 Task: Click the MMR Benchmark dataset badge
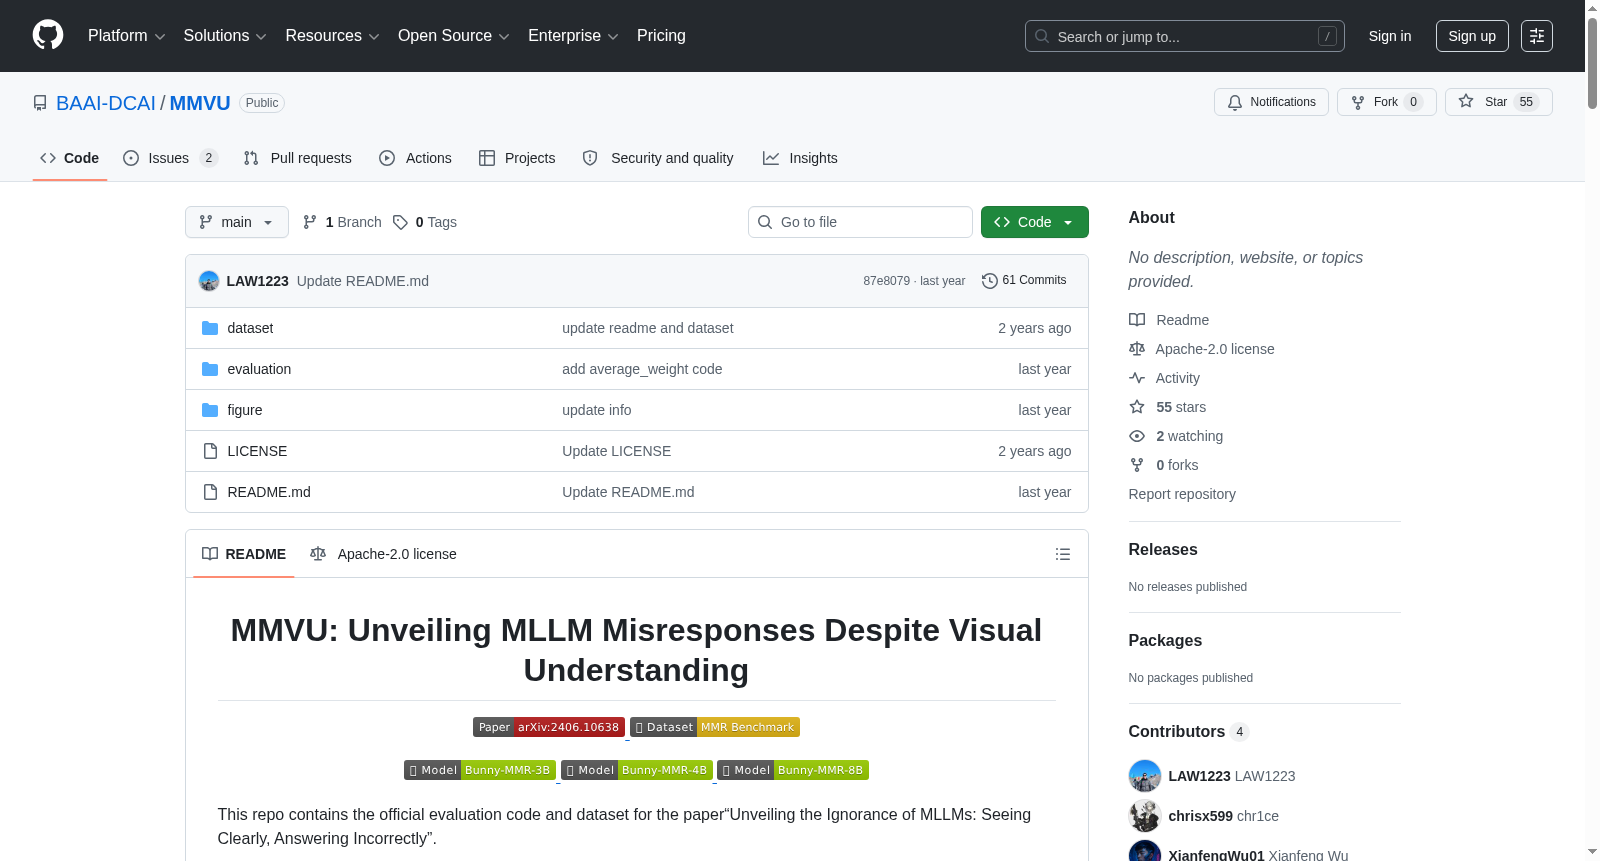715,727
